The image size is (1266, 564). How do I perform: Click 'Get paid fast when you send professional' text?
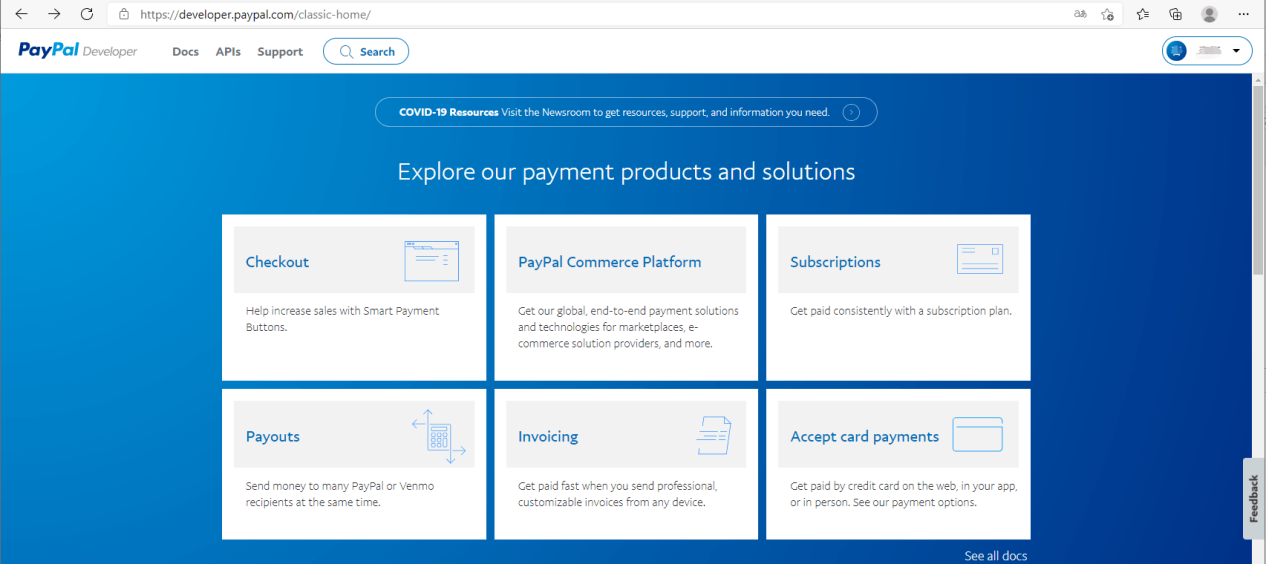pos(617,486)
